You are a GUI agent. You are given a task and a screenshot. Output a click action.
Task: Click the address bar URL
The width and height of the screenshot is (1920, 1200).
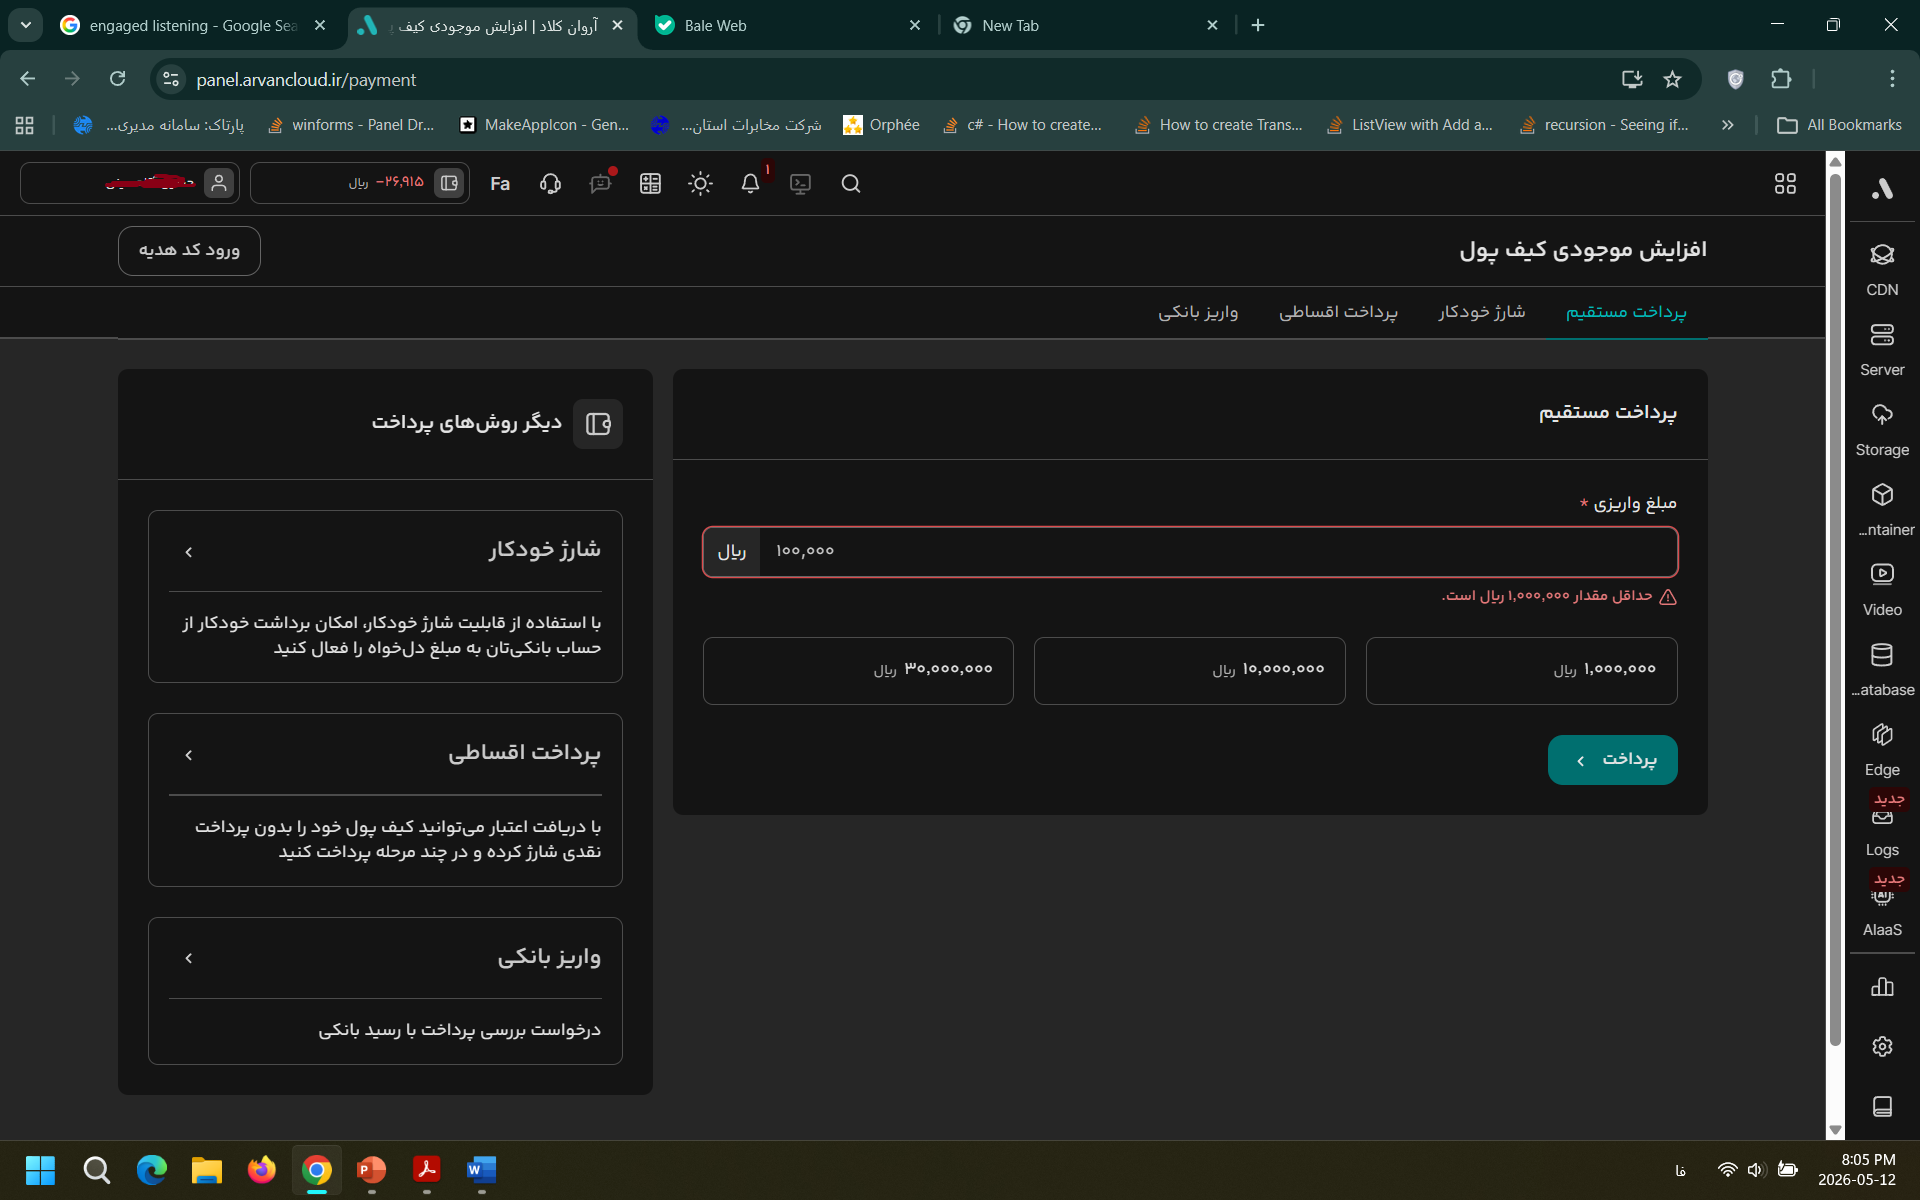pyautogui.click(x=306, y=79)
